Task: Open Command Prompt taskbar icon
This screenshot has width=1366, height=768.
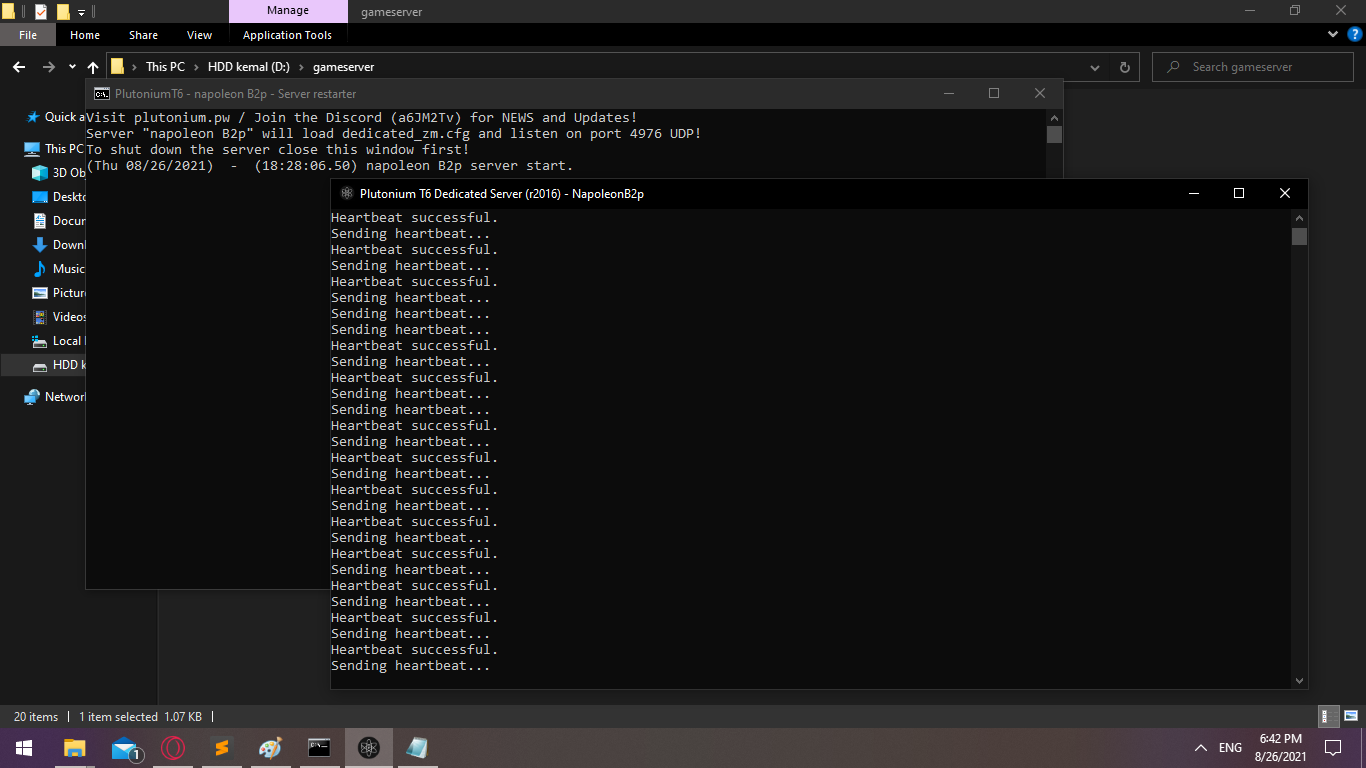Action: point(320,747)
